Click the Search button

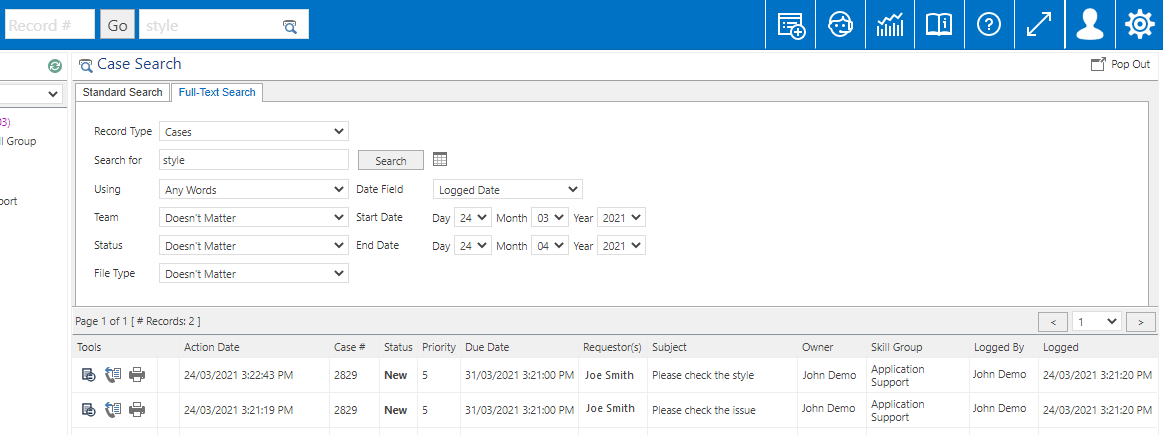click(391, 160)
